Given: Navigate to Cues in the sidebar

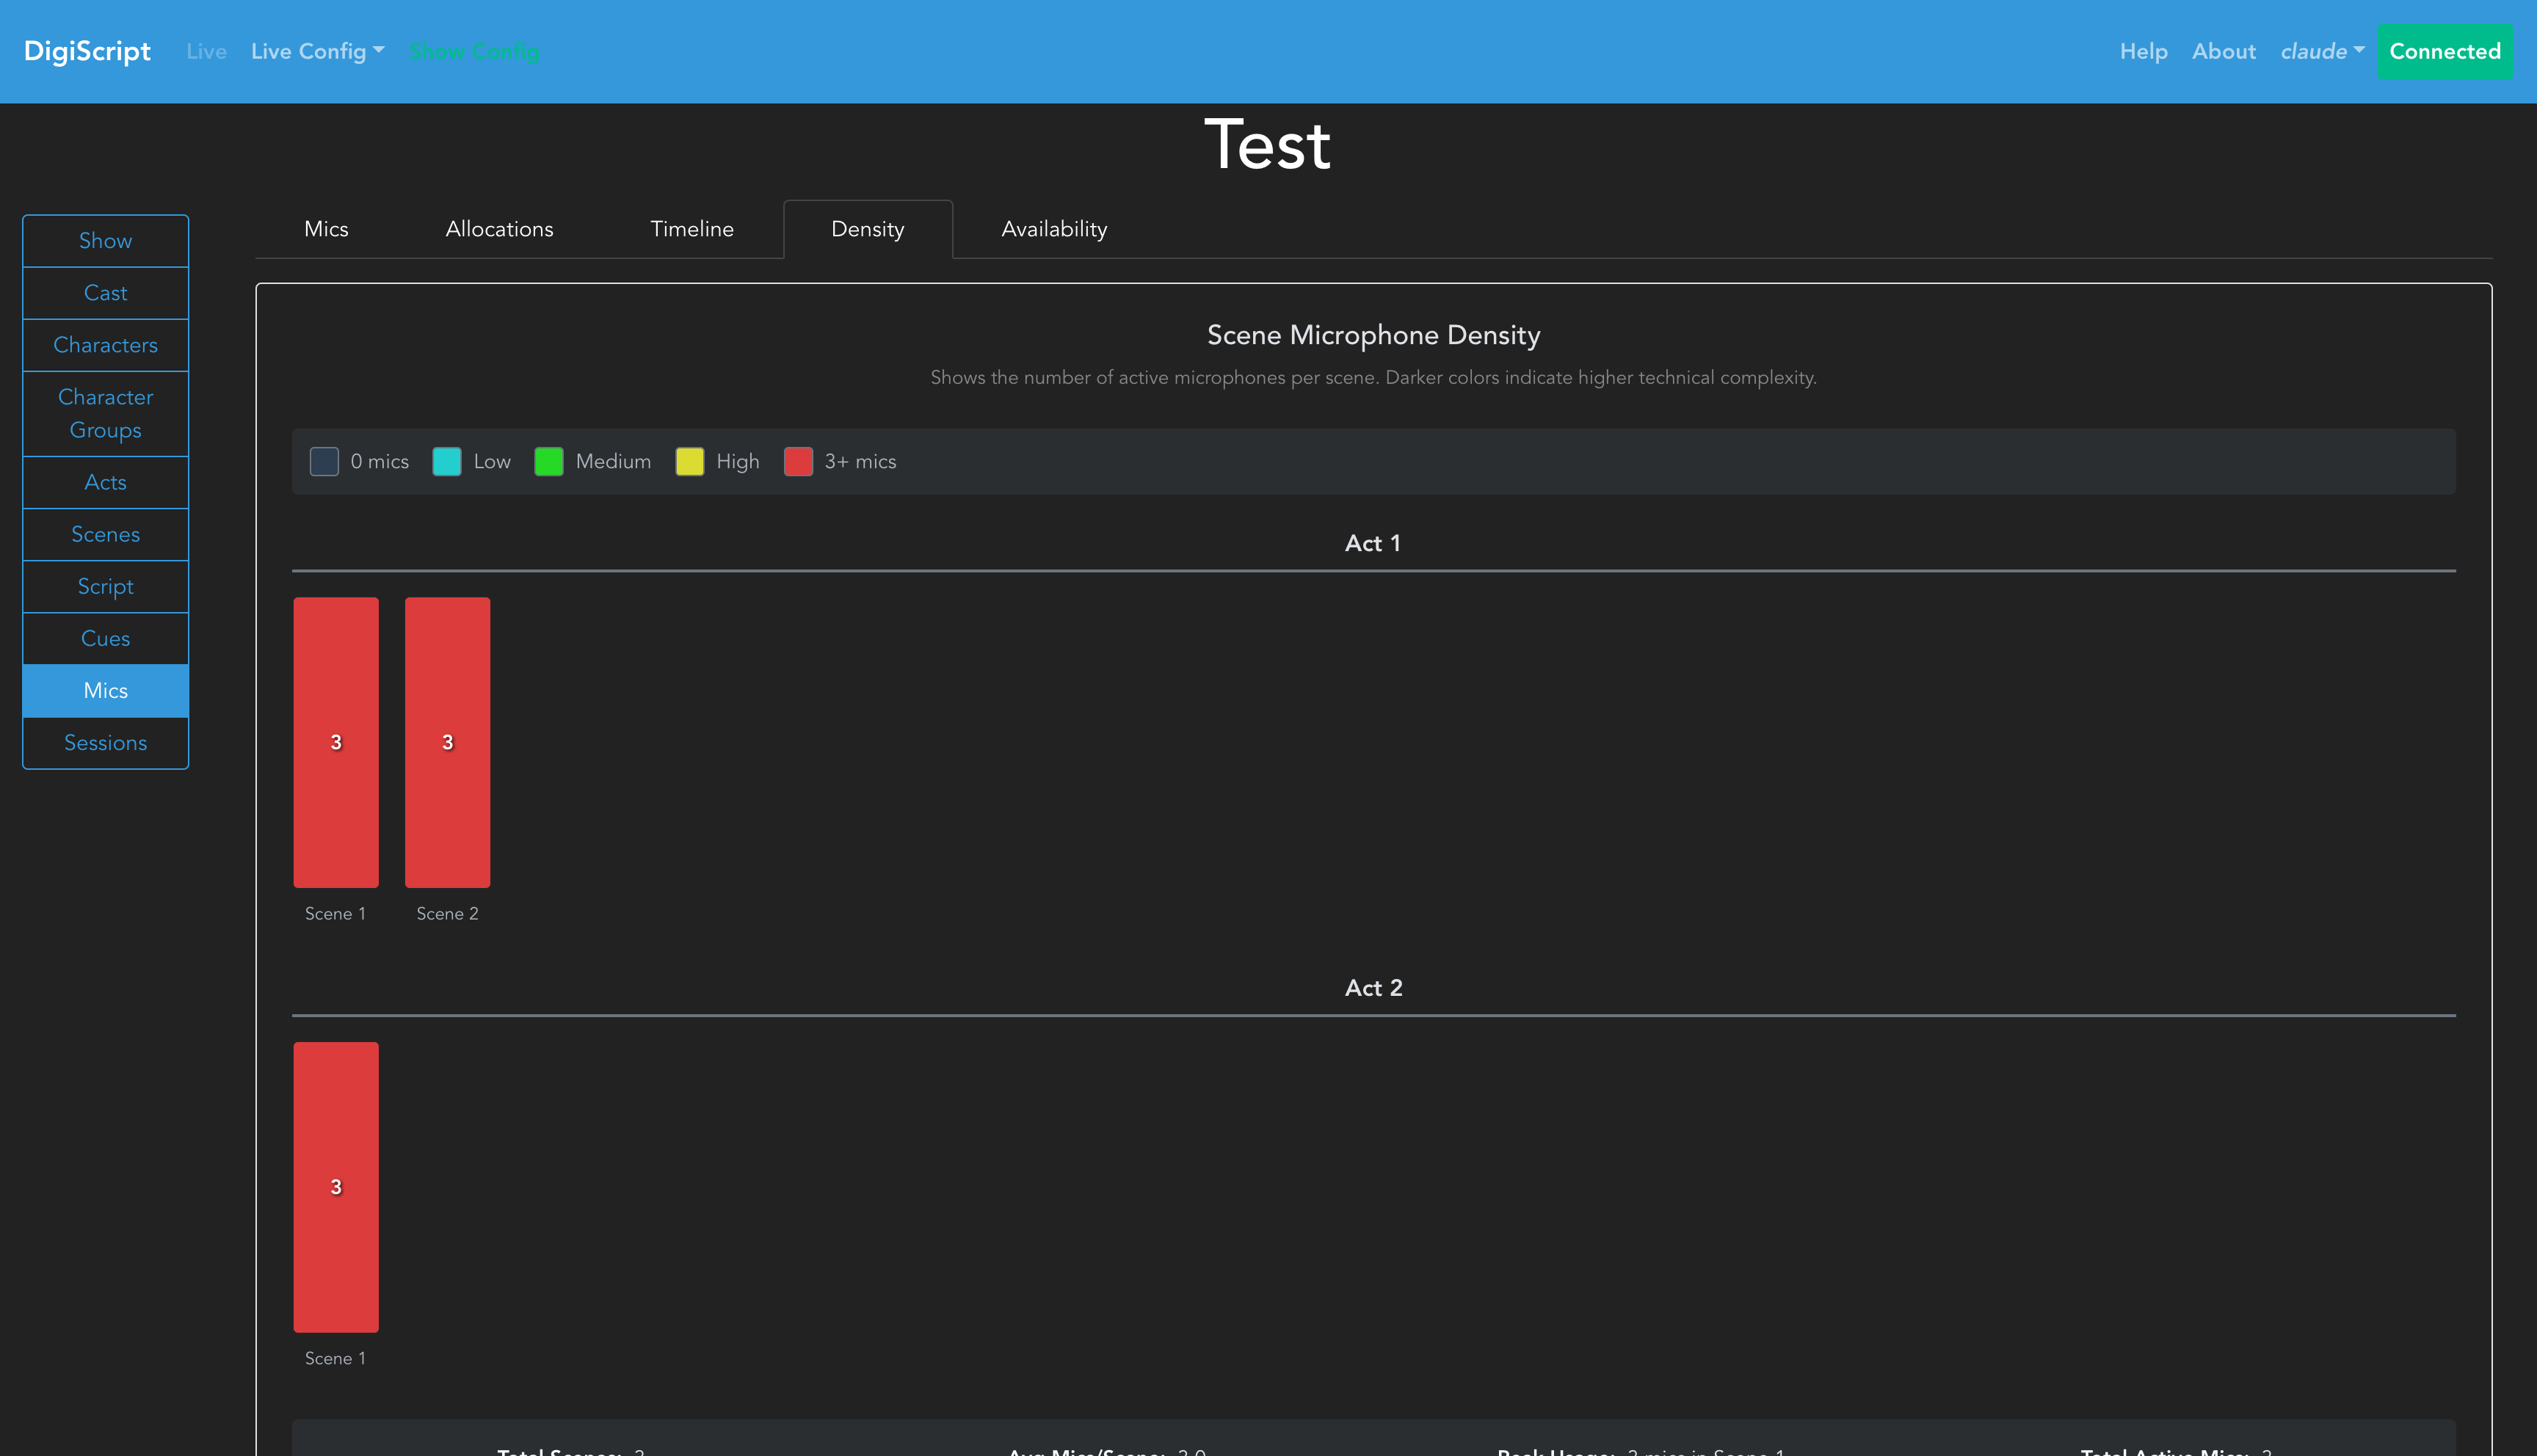Looking at the screenshot, I should [x=105, y=638].
